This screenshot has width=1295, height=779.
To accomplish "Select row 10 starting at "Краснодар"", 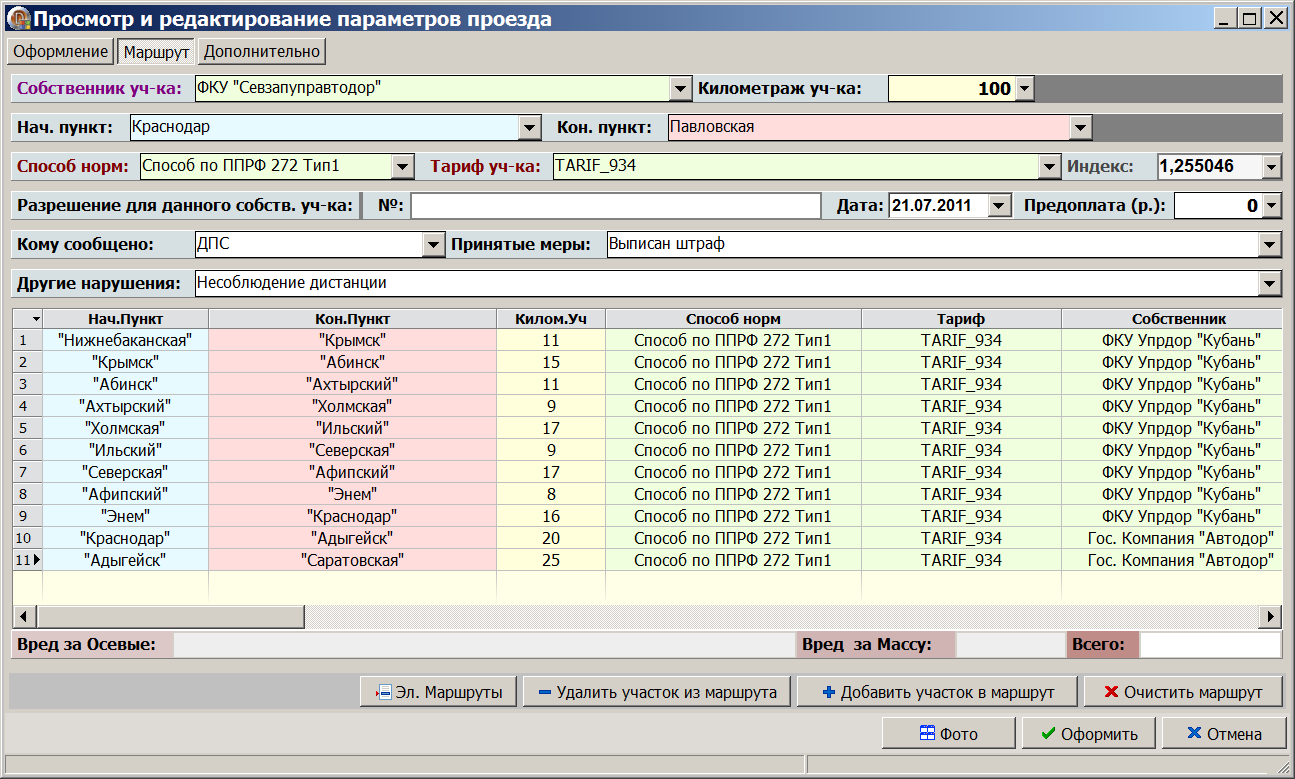I will tap(124, 538).
